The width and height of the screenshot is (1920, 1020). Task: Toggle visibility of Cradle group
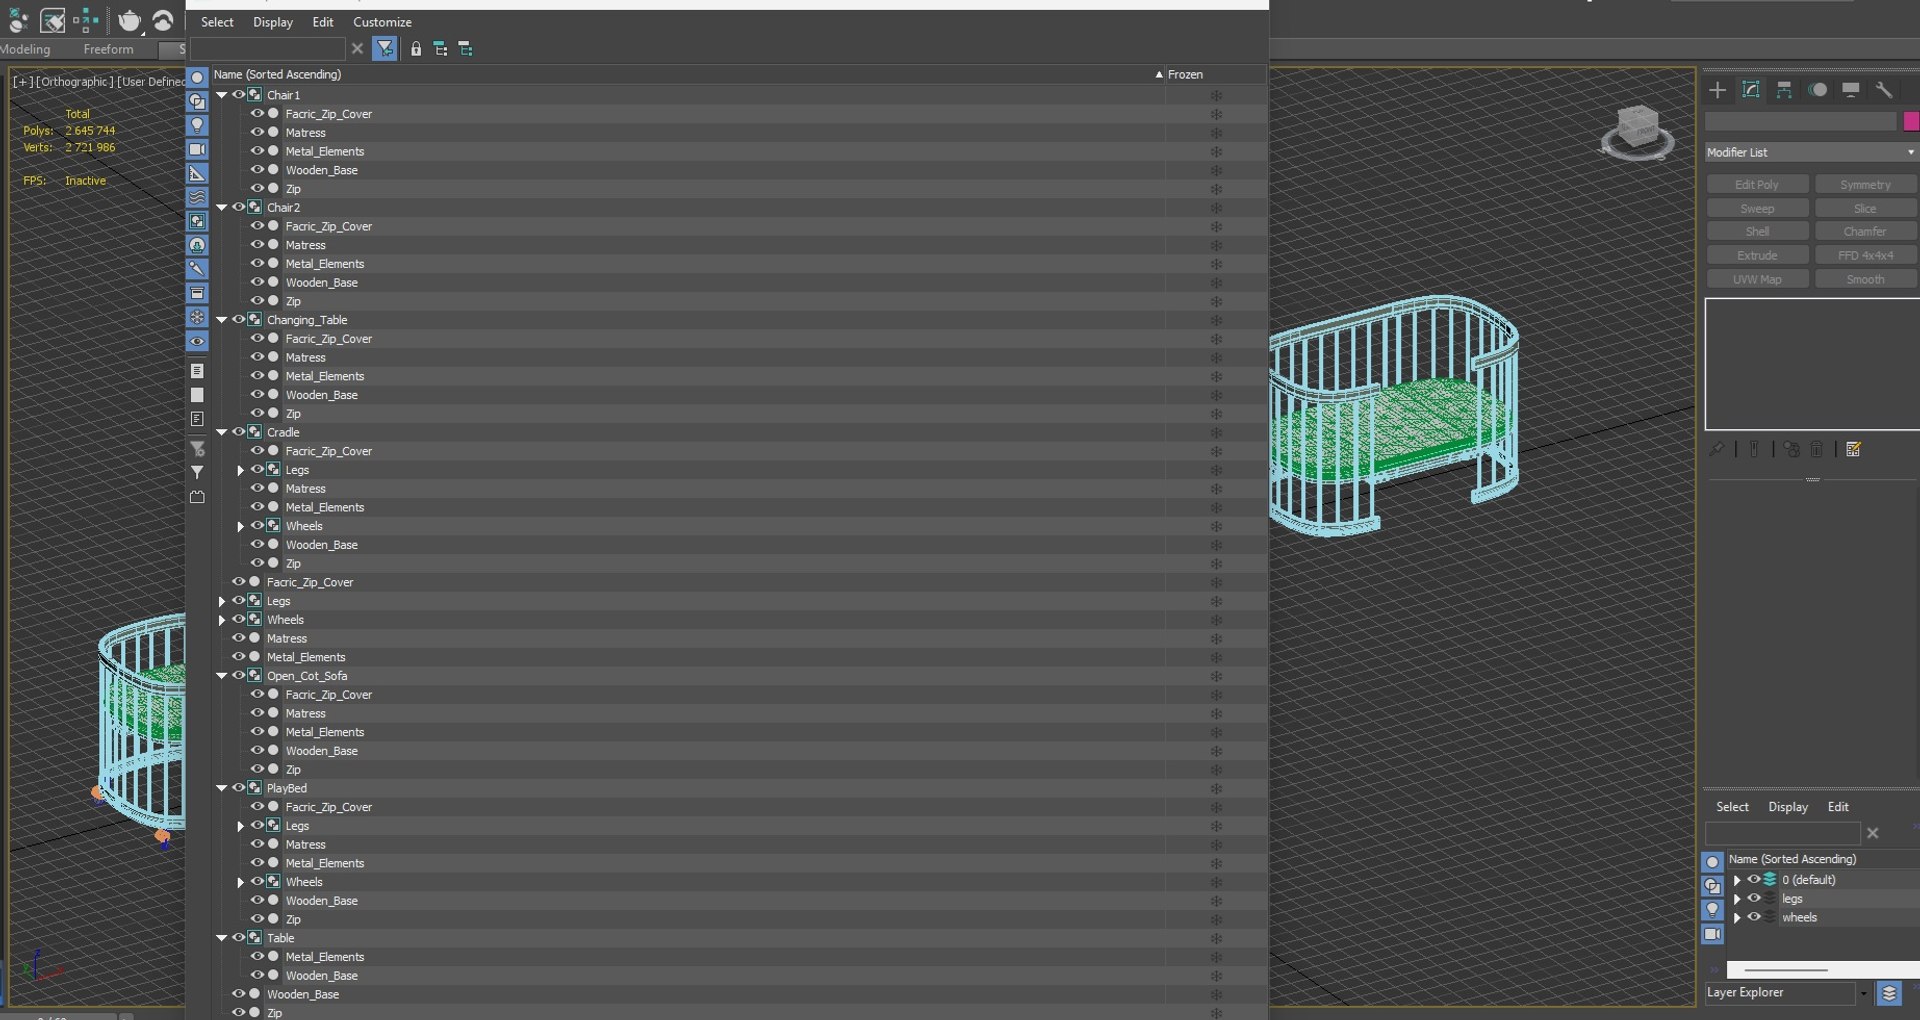(x=238, y=432)
